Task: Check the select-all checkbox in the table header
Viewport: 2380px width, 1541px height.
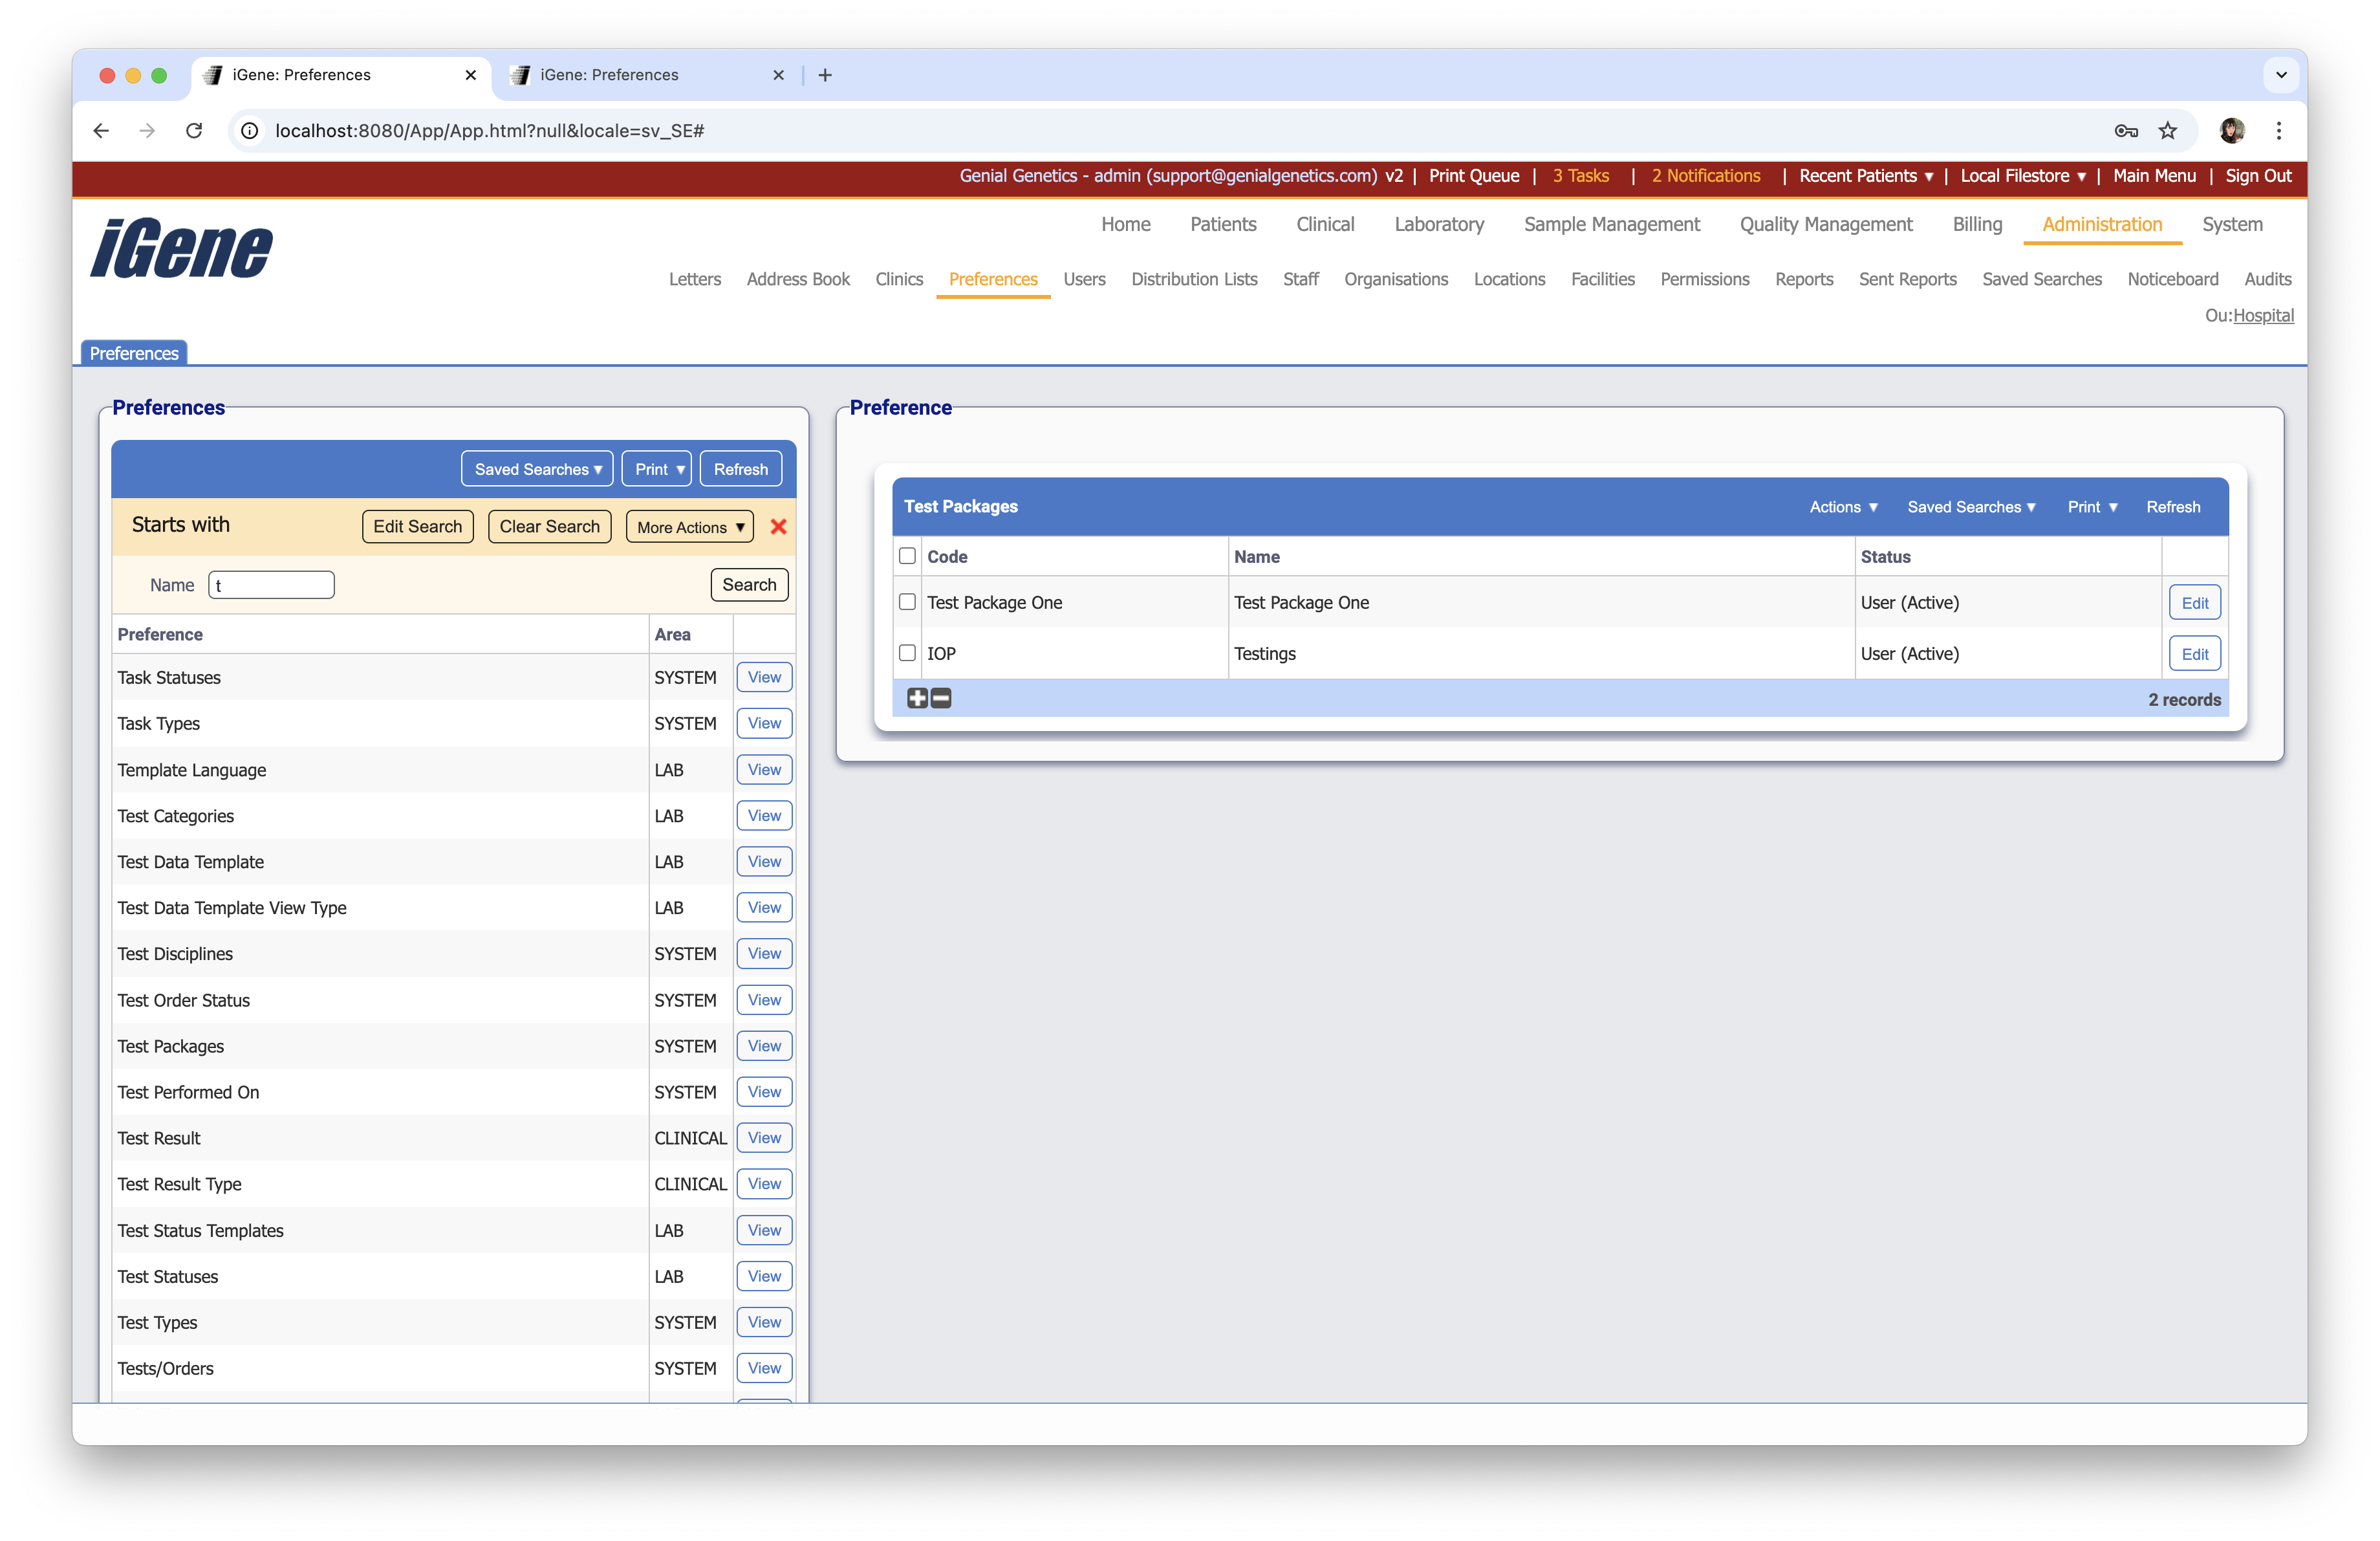Action: (907, 556)
